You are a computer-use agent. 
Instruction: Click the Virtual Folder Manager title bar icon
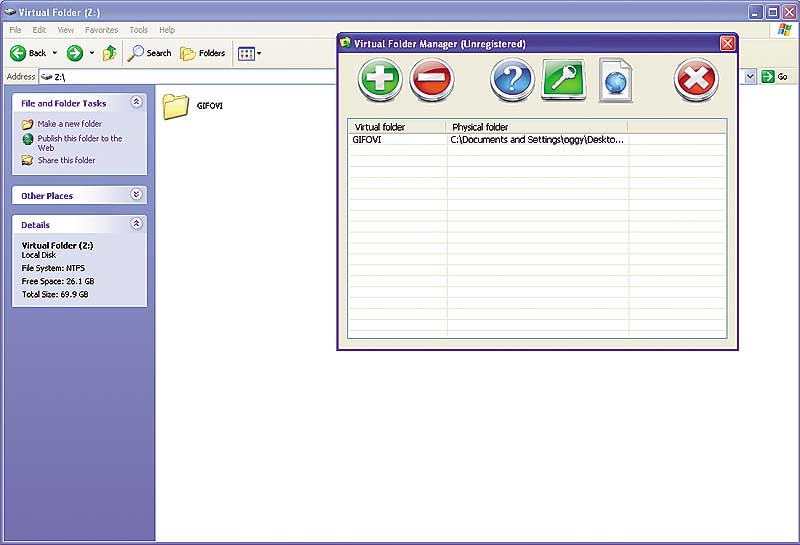click(345, 43)
